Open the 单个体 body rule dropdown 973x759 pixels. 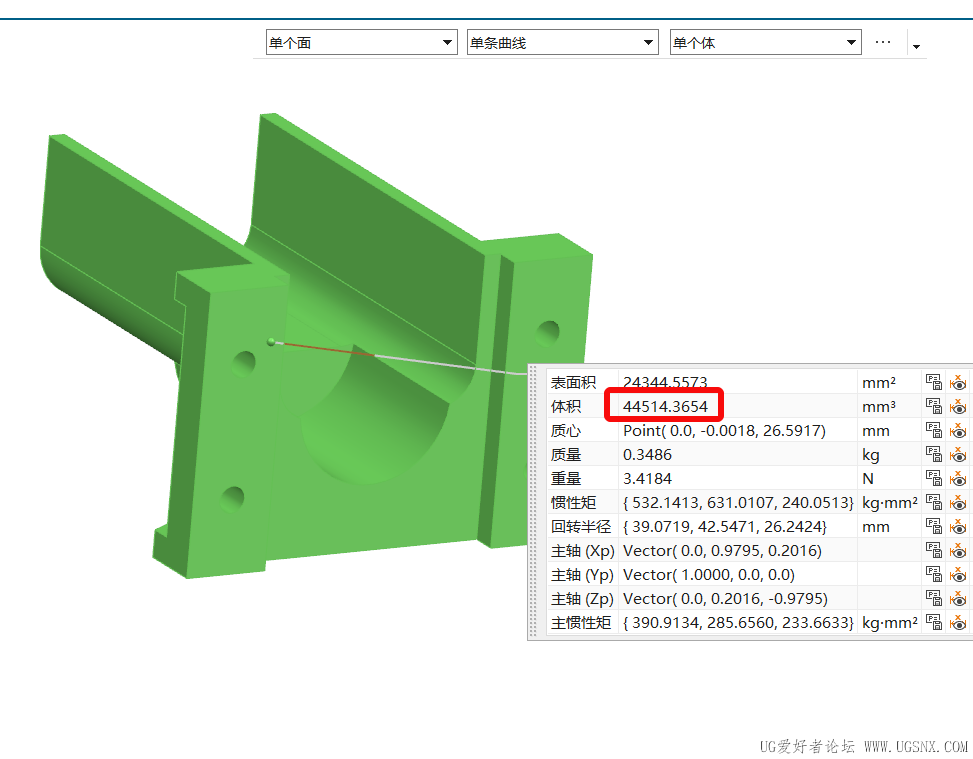(765, 42)
